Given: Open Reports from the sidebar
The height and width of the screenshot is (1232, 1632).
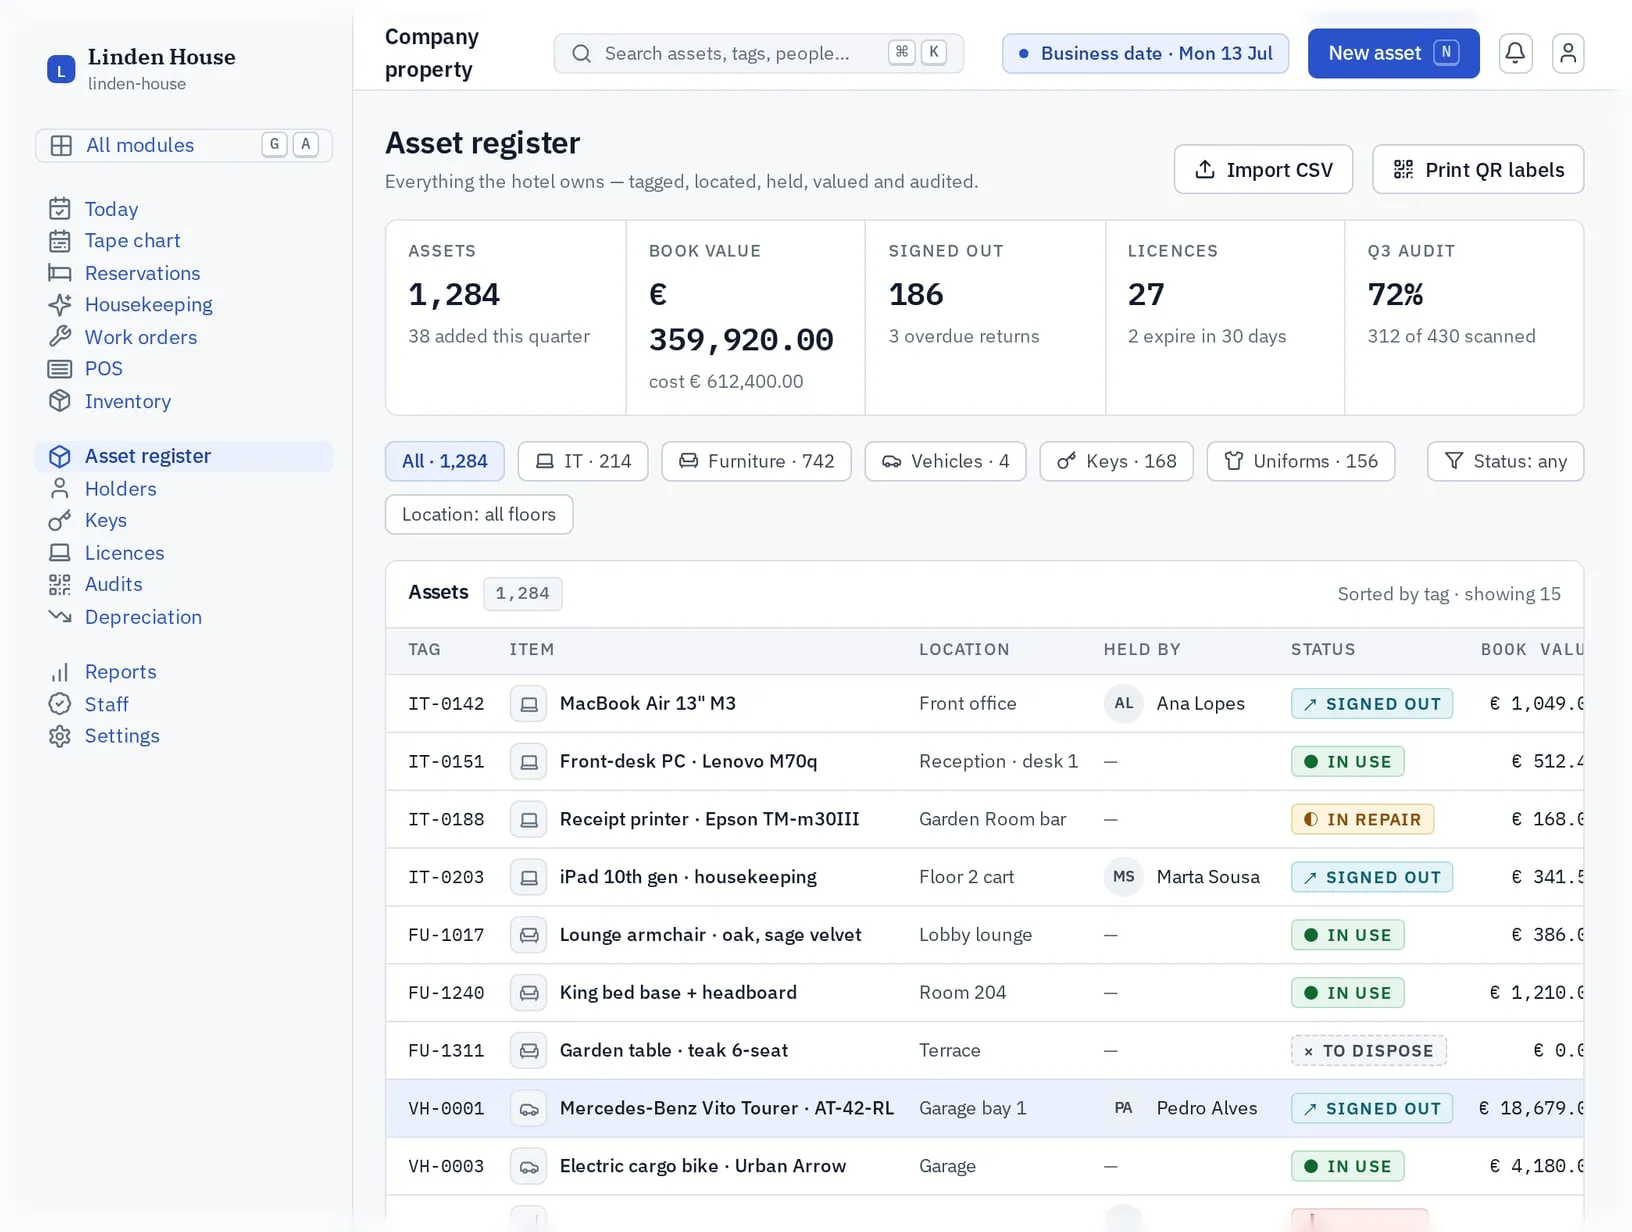Looking at the screenshot, I should (184, 672).
